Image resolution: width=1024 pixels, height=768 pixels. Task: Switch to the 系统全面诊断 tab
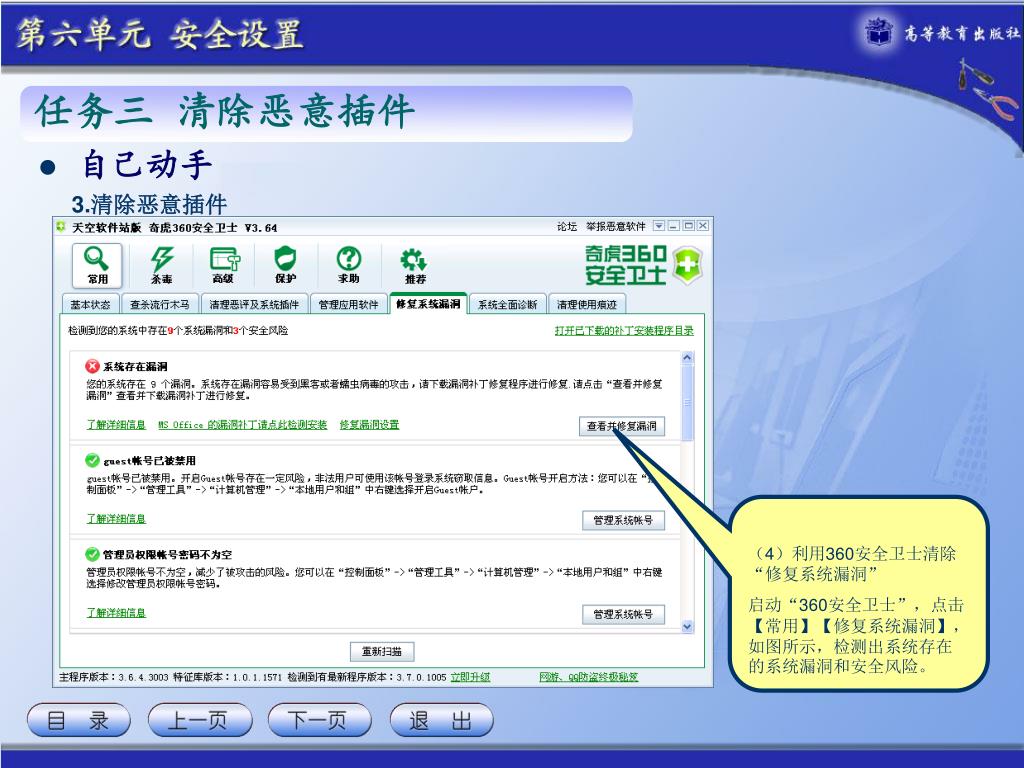(507, 304)
